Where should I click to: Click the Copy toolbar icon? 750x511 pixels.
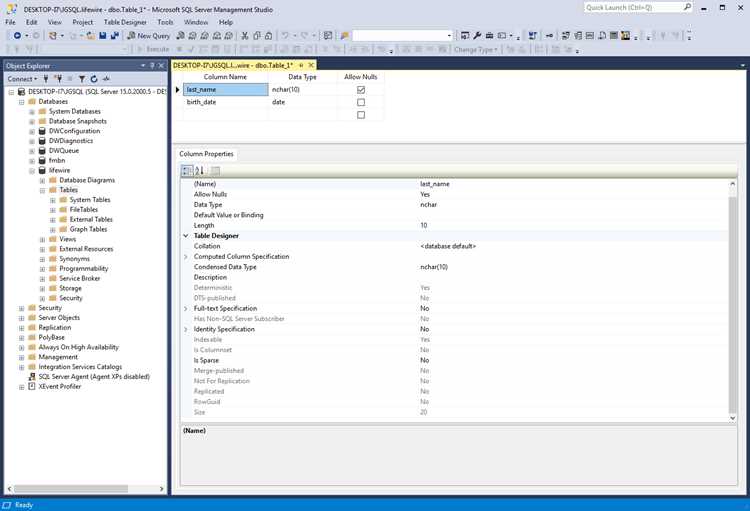click(257, 35)
